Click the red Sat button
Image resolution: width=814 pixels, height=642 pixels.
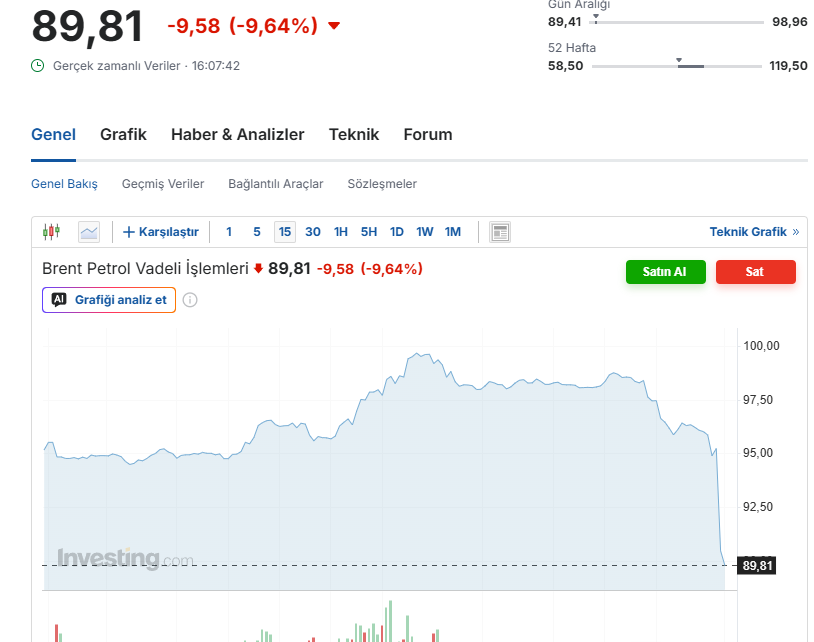755,272
